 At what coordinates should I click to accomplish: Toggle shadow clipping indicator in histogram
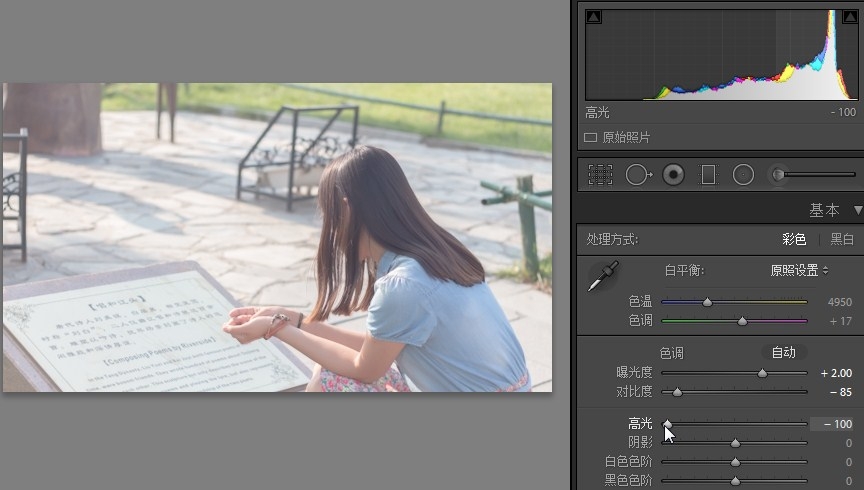click(593, 16)
